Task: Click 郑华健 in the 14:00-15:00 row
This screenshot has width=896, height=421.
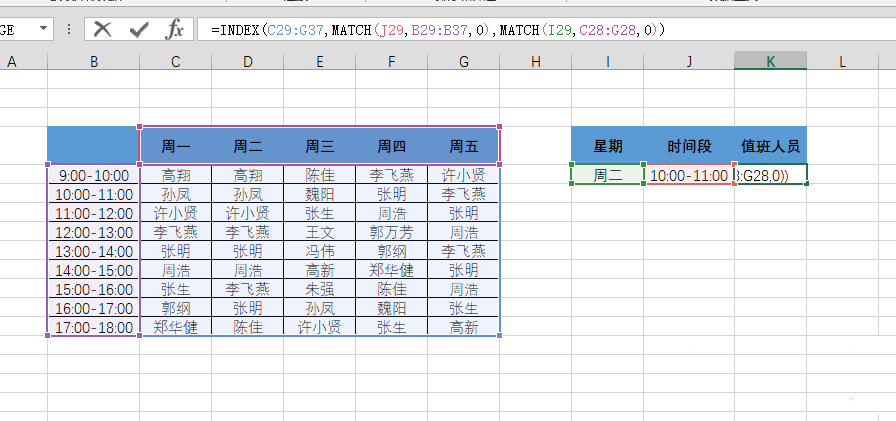Action: [x=391, y=270]
